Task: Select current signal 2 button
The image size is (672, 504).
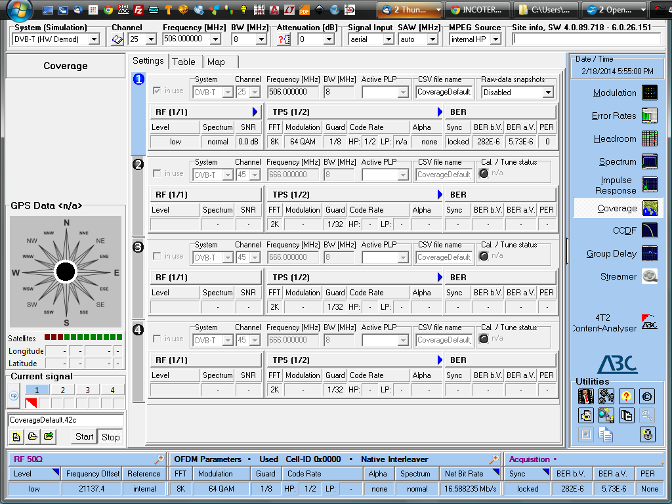Action: coord(62,390)
